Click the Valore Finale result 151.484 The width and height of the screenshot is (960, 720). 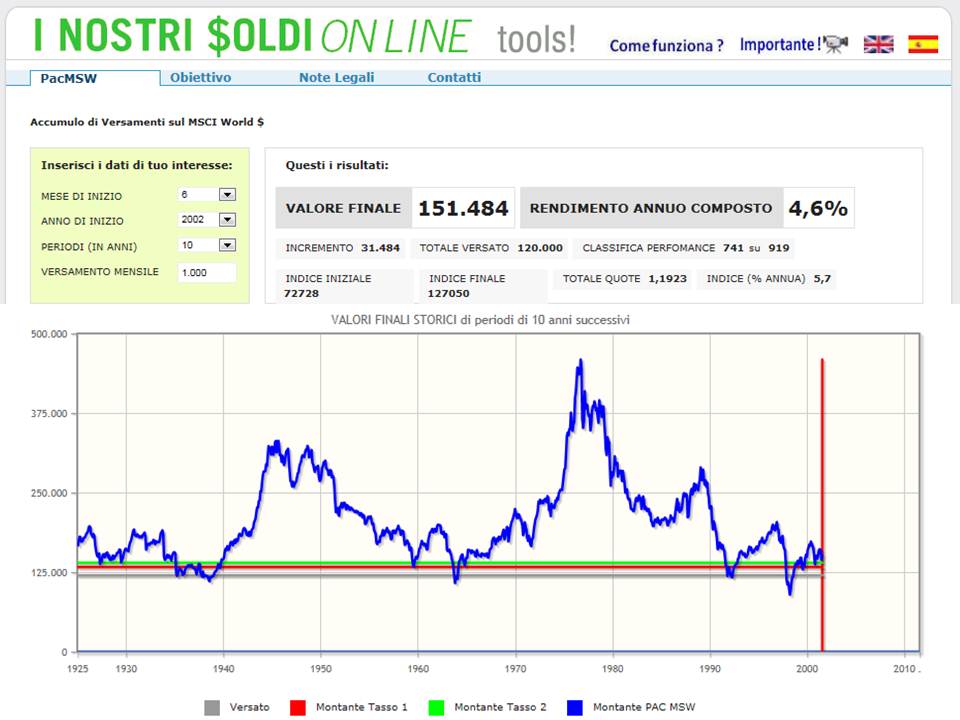point(463,208)
